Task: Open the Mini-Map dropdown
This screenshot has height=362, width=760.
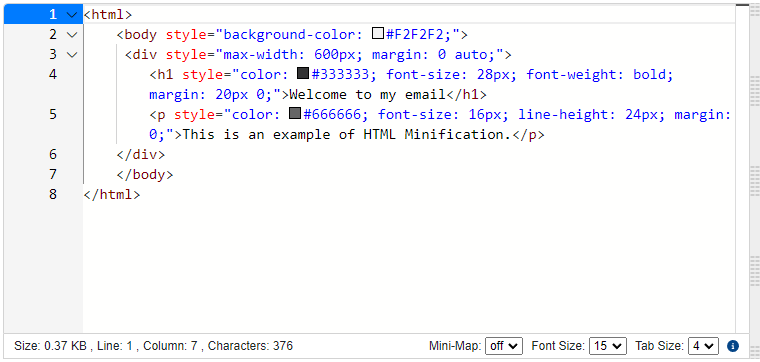Action: point(504,346)
